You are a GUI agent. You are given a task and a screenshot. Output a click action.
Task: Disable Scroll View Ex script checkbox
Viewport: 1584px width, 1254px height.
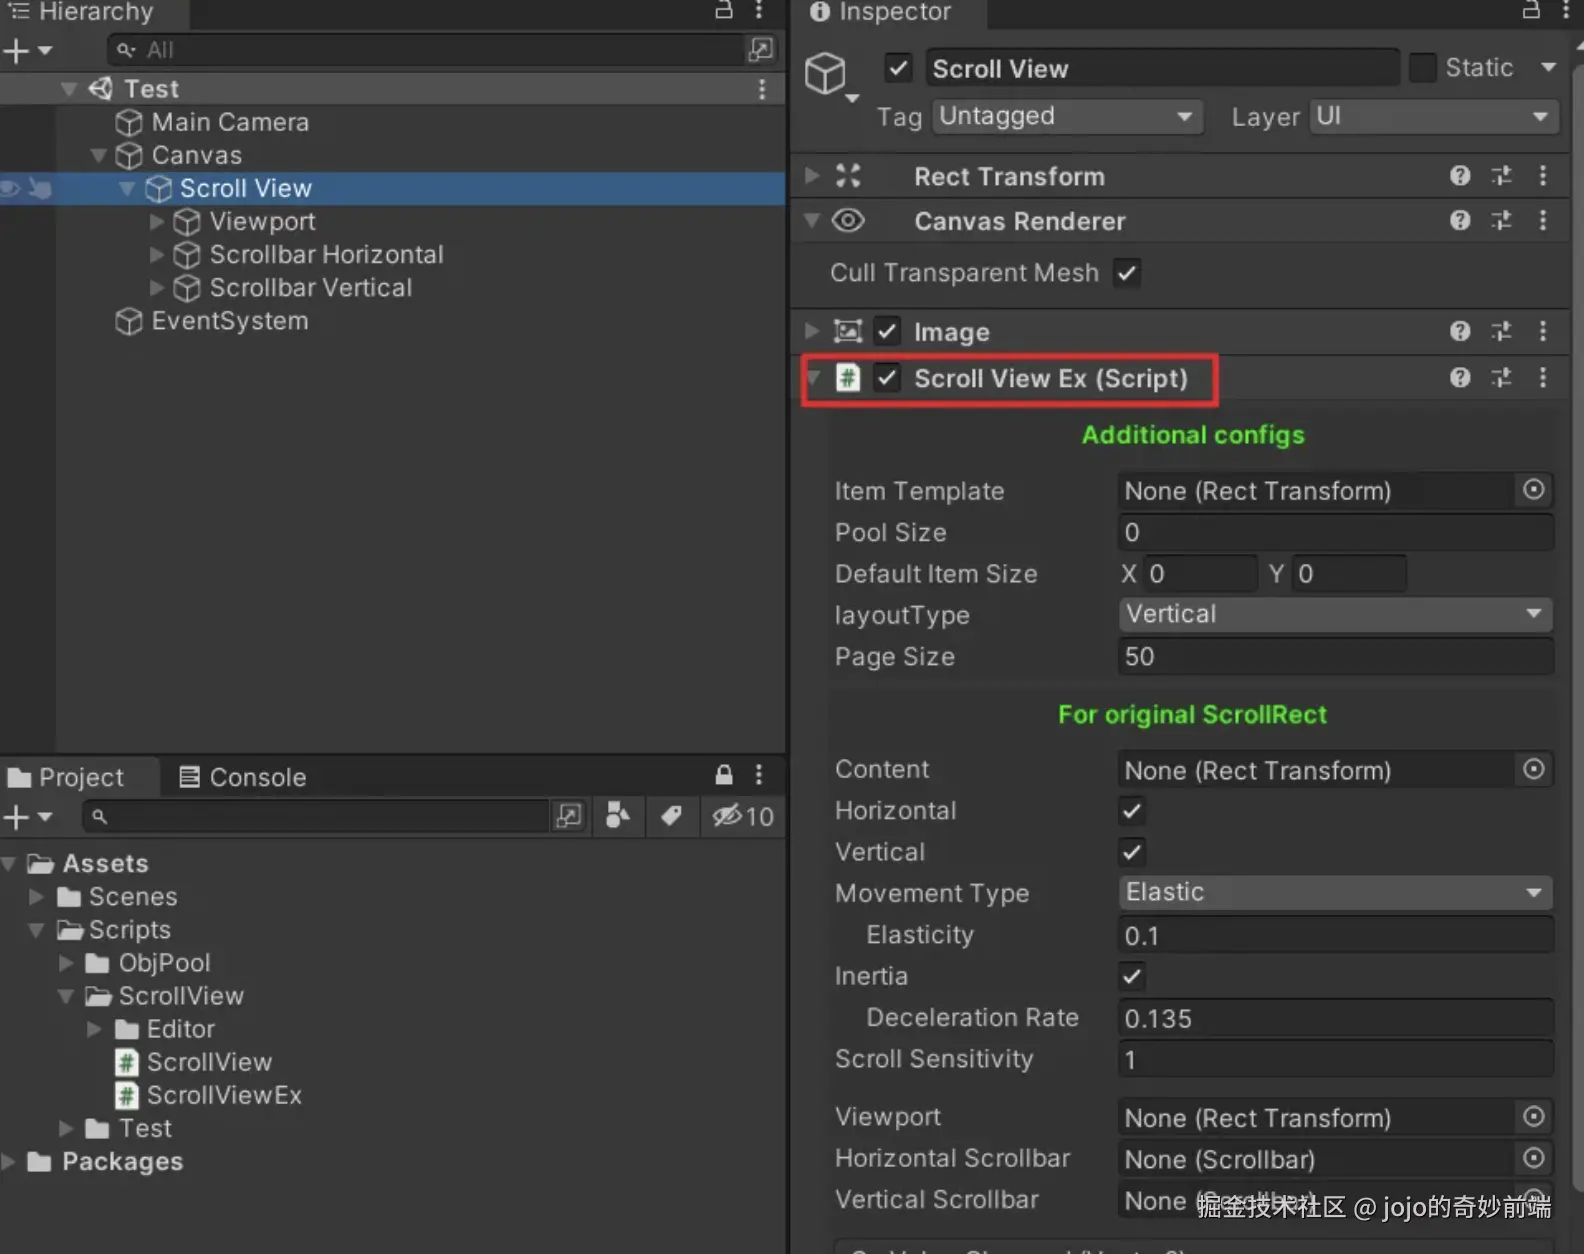[887, 378]
